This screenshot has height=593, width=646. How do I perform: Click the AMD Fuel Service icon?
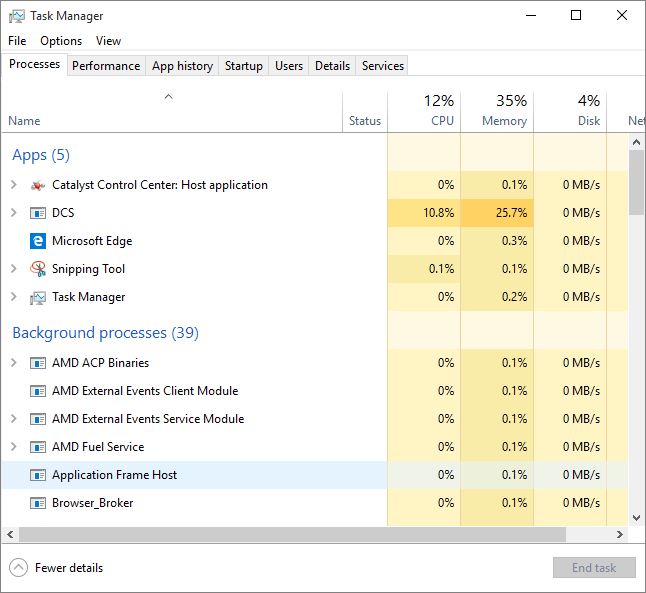point(38,447)
